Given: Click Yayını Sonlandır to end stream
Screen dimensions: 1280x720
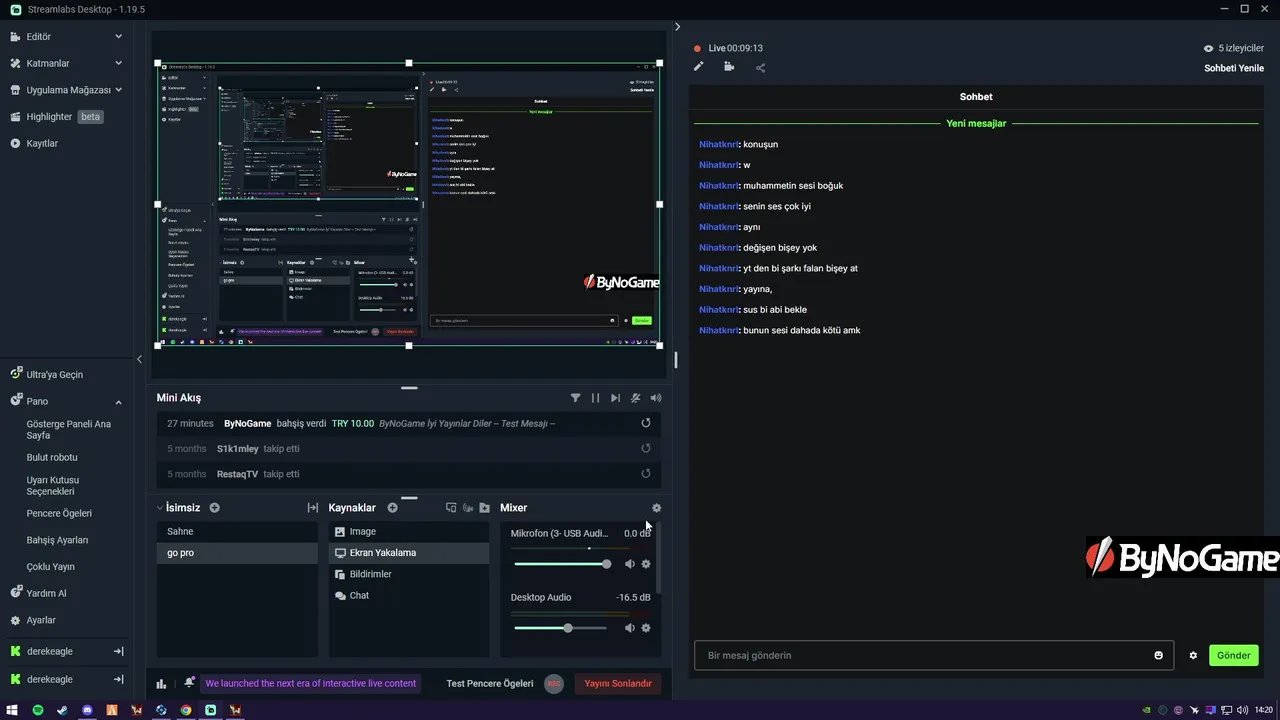Looking at the screenshot, I should pos(618,684).
